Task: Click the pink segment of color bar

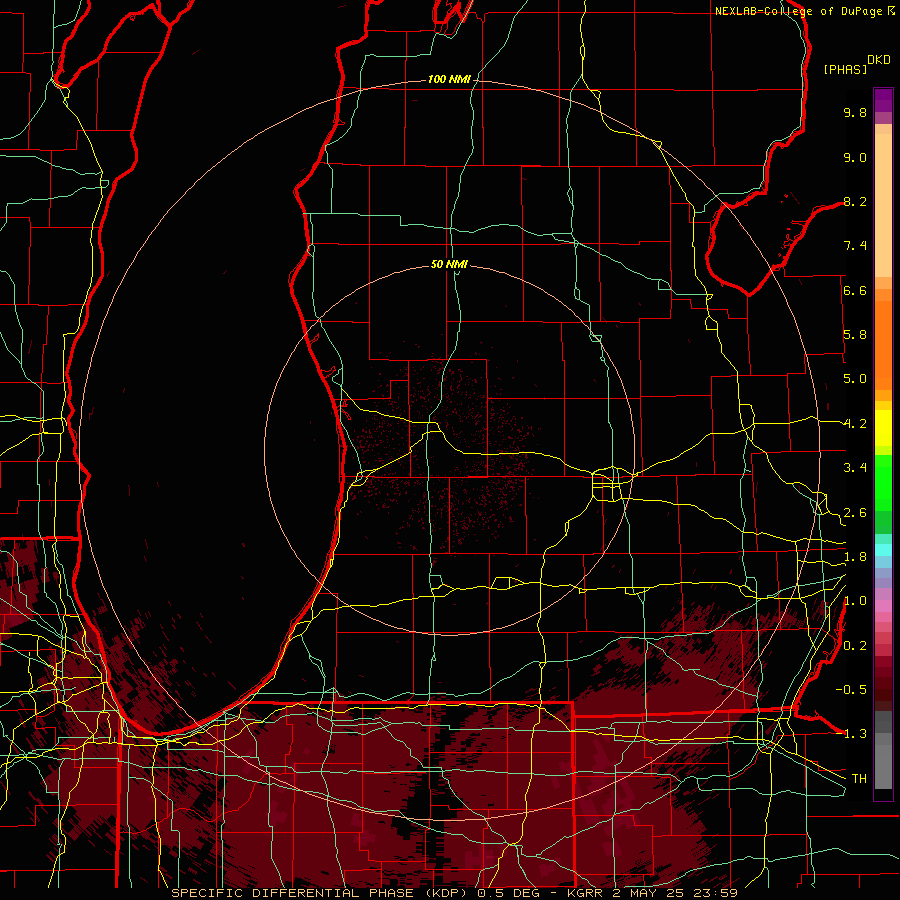Action: (x=883, y=606)
